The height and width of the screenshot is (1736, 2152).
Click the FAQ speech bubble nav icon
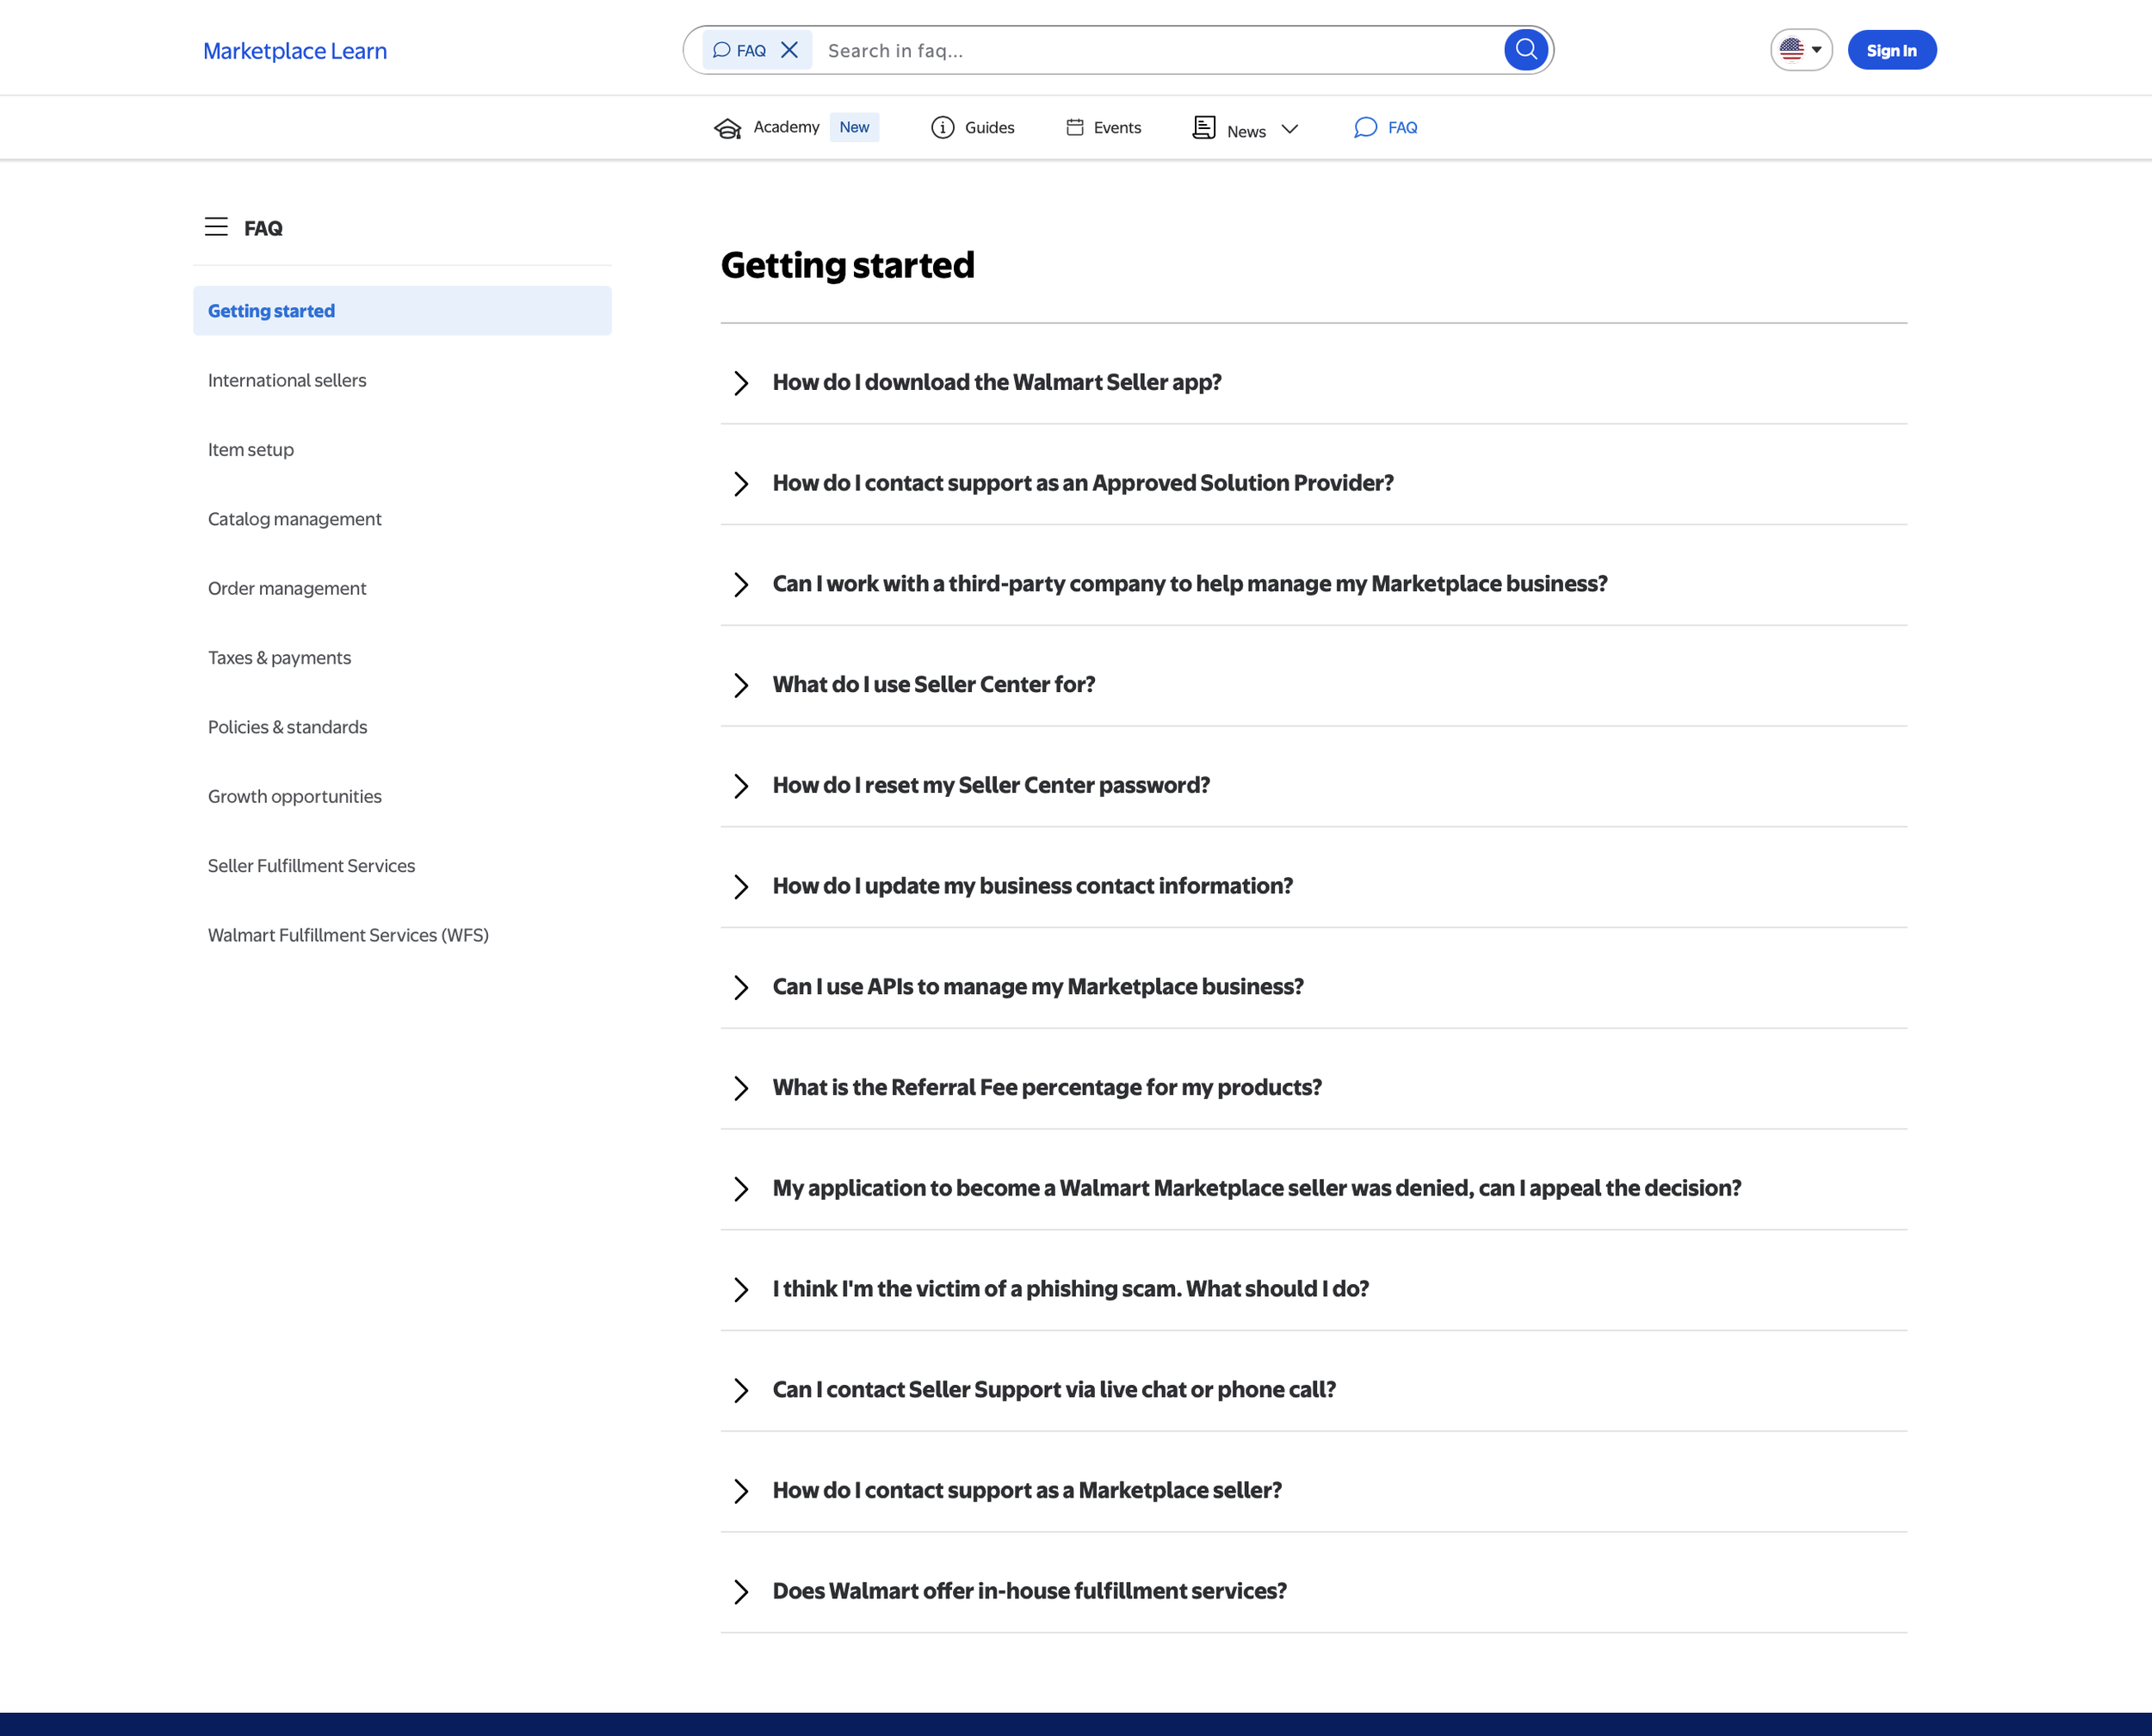[x=1365, y=127]
